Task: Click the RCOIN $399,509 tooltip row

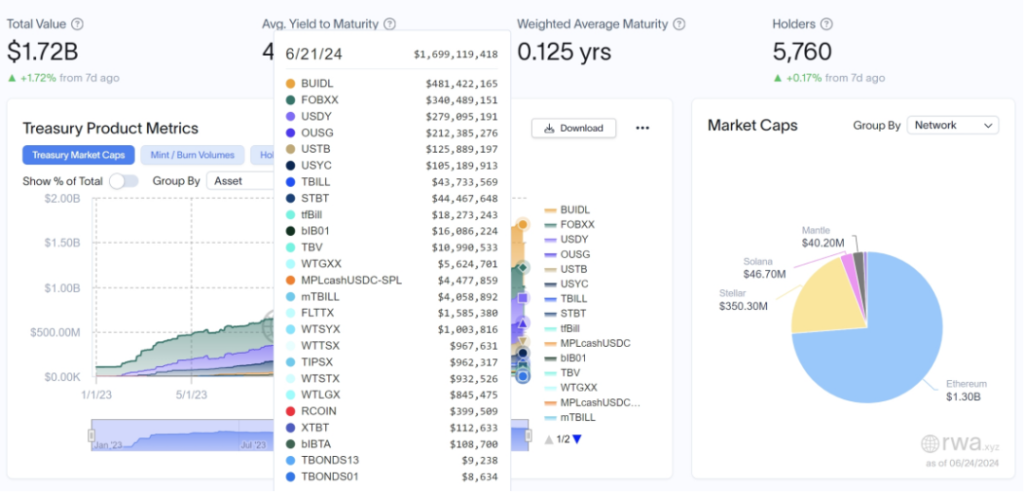Action: (x=391, y=411)
